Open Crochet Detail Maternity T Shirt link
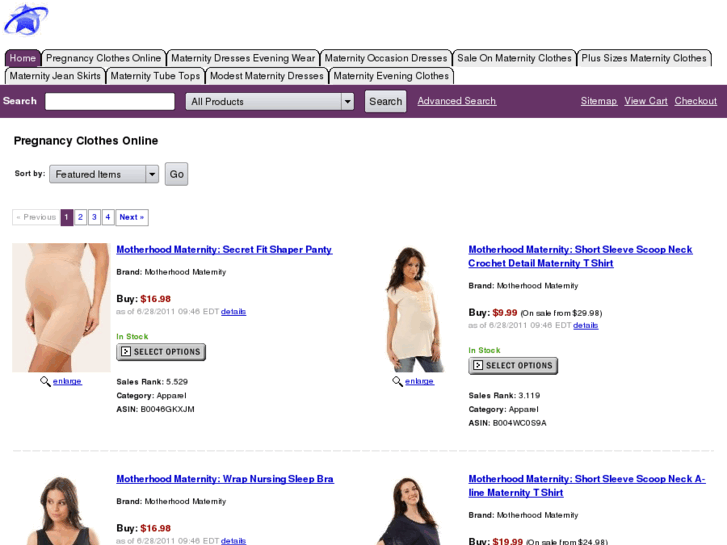The width and height of the screenshot is (727, 545). (x=580, y=256)
